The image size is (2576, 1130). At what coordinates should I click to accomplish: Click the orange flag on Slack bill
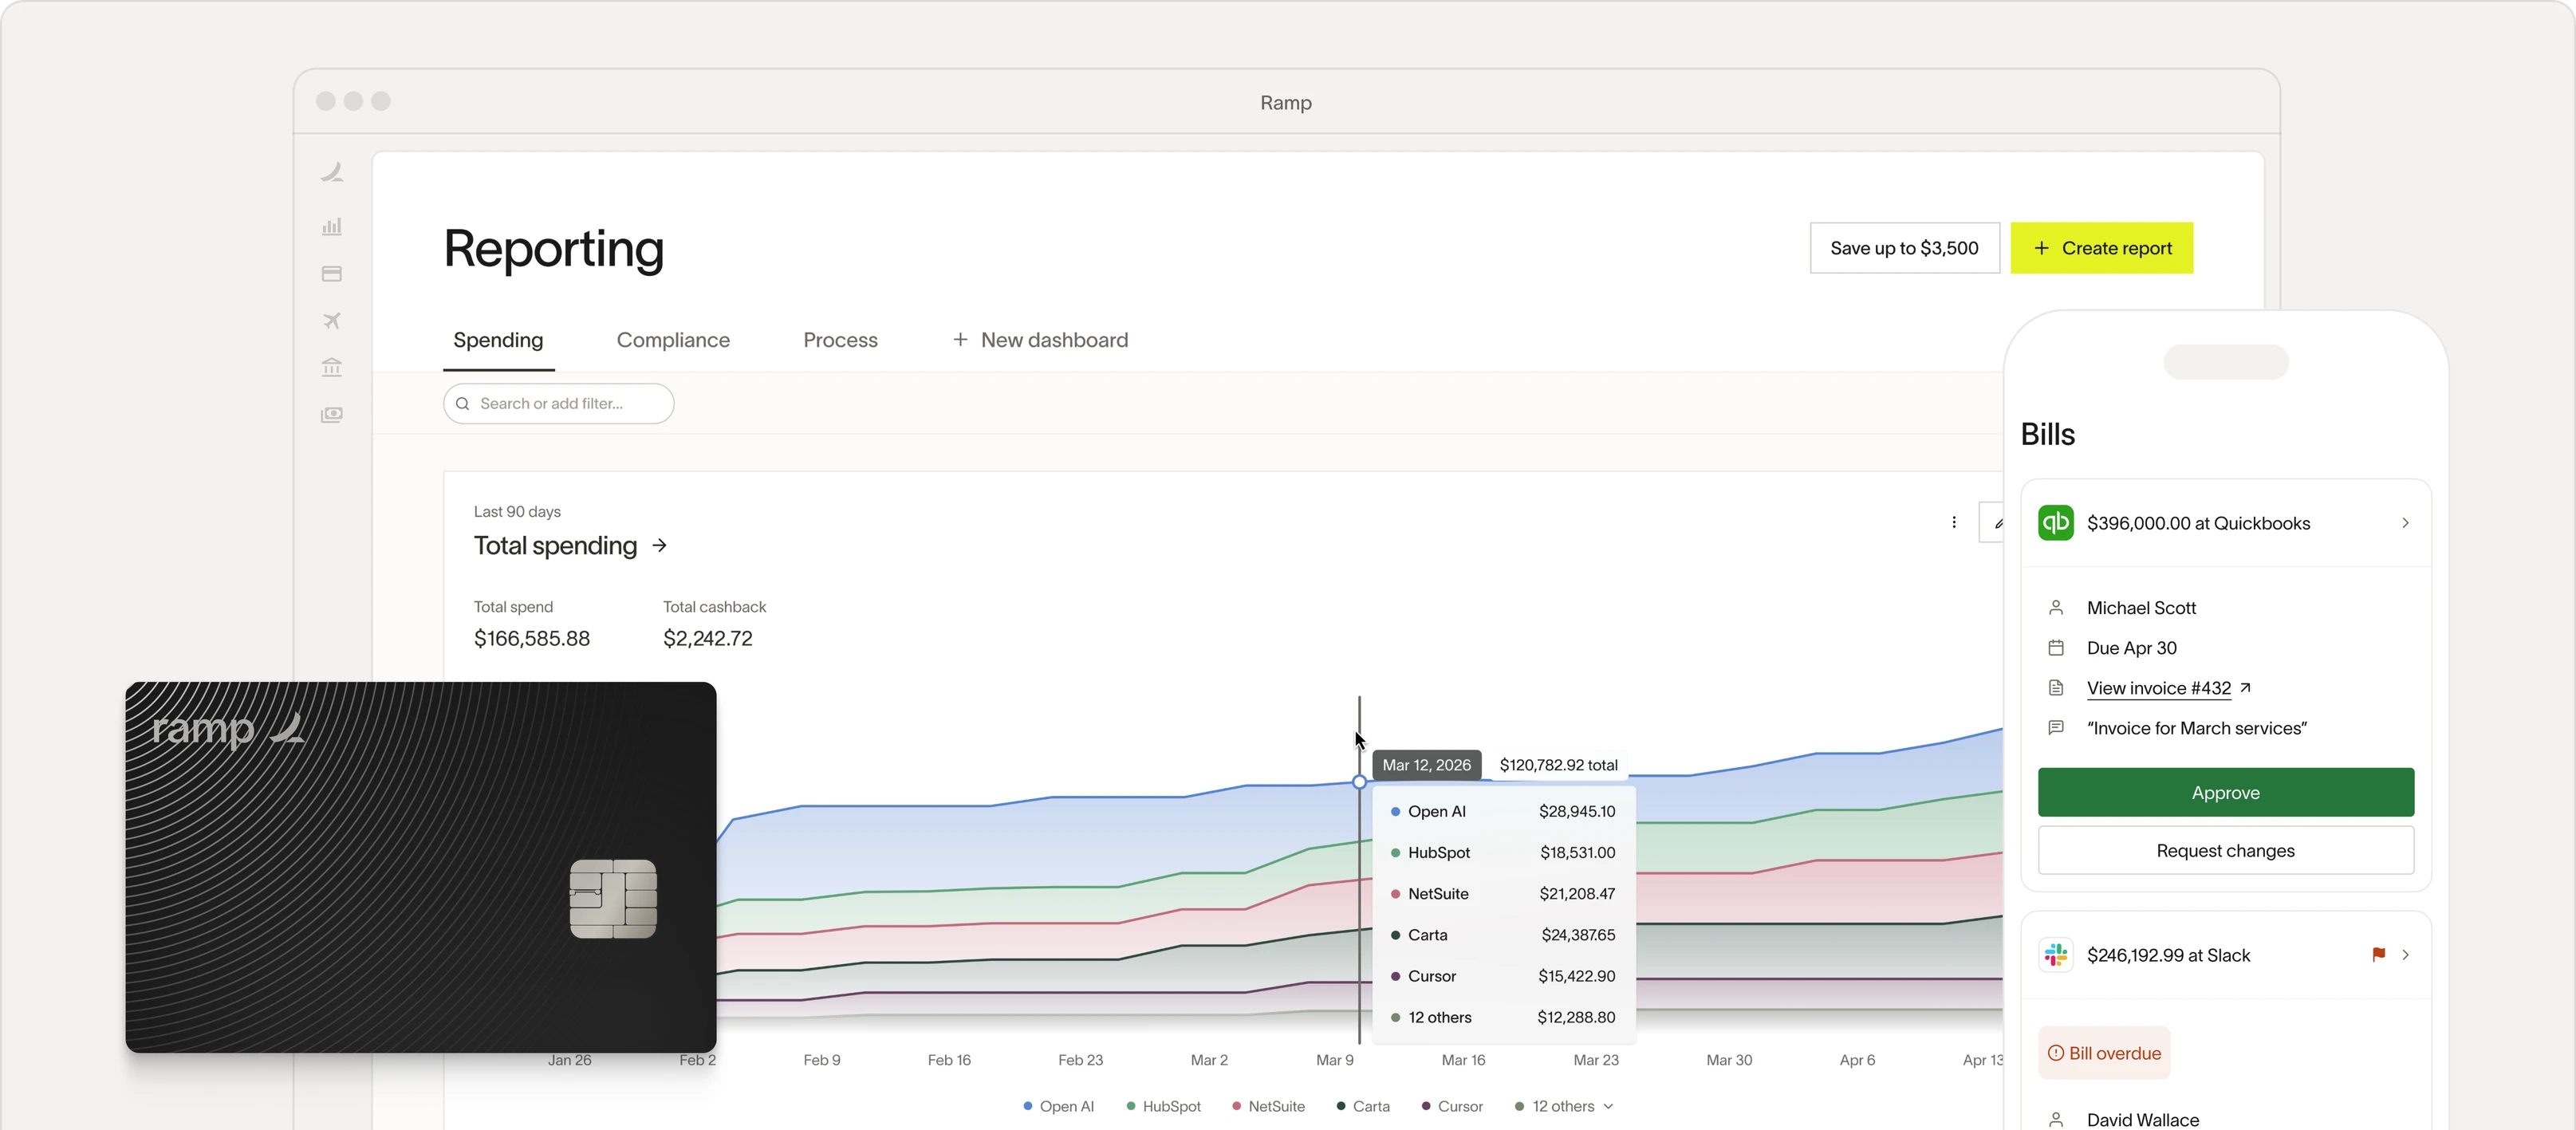(2378, 955)
